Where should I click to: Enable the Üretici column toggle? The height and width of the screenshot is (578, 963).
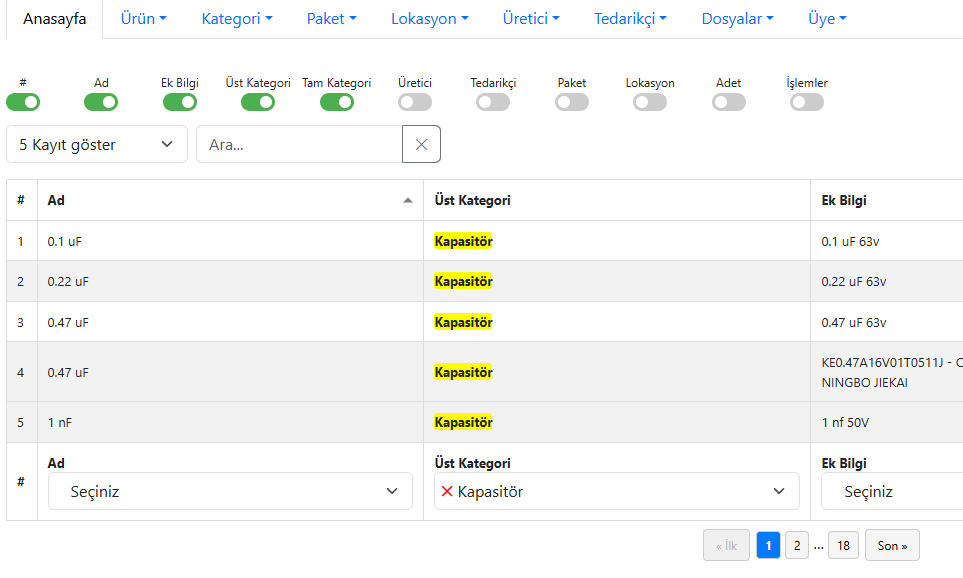point(415,102)
